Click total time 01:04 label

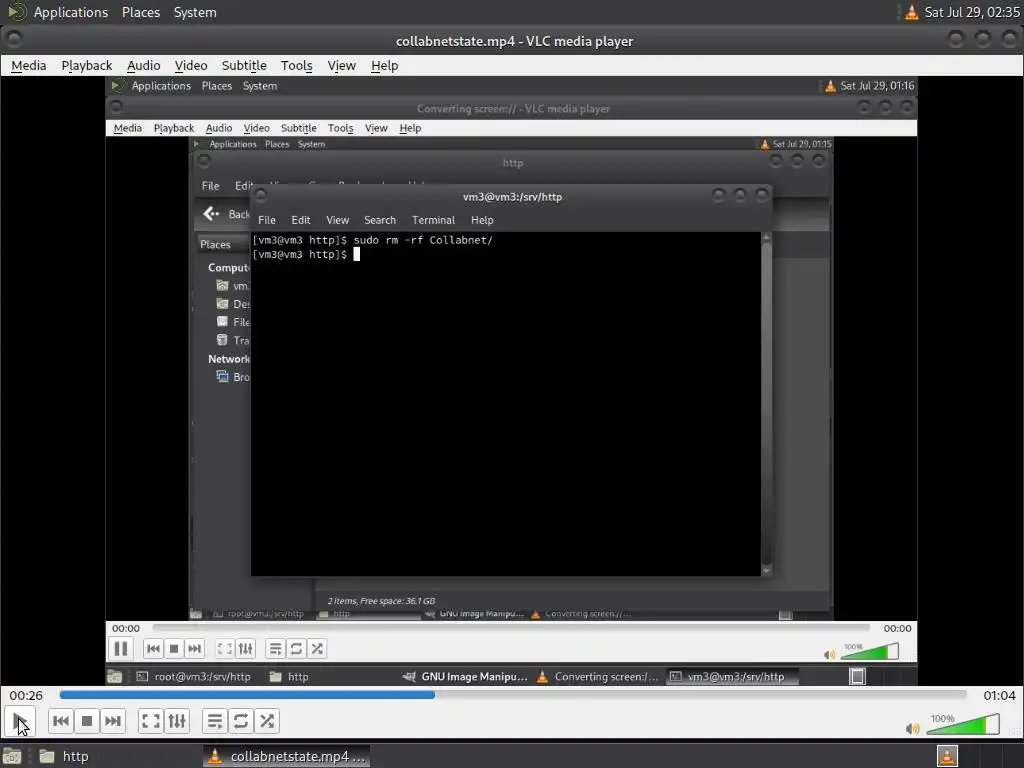click(999, 696)
